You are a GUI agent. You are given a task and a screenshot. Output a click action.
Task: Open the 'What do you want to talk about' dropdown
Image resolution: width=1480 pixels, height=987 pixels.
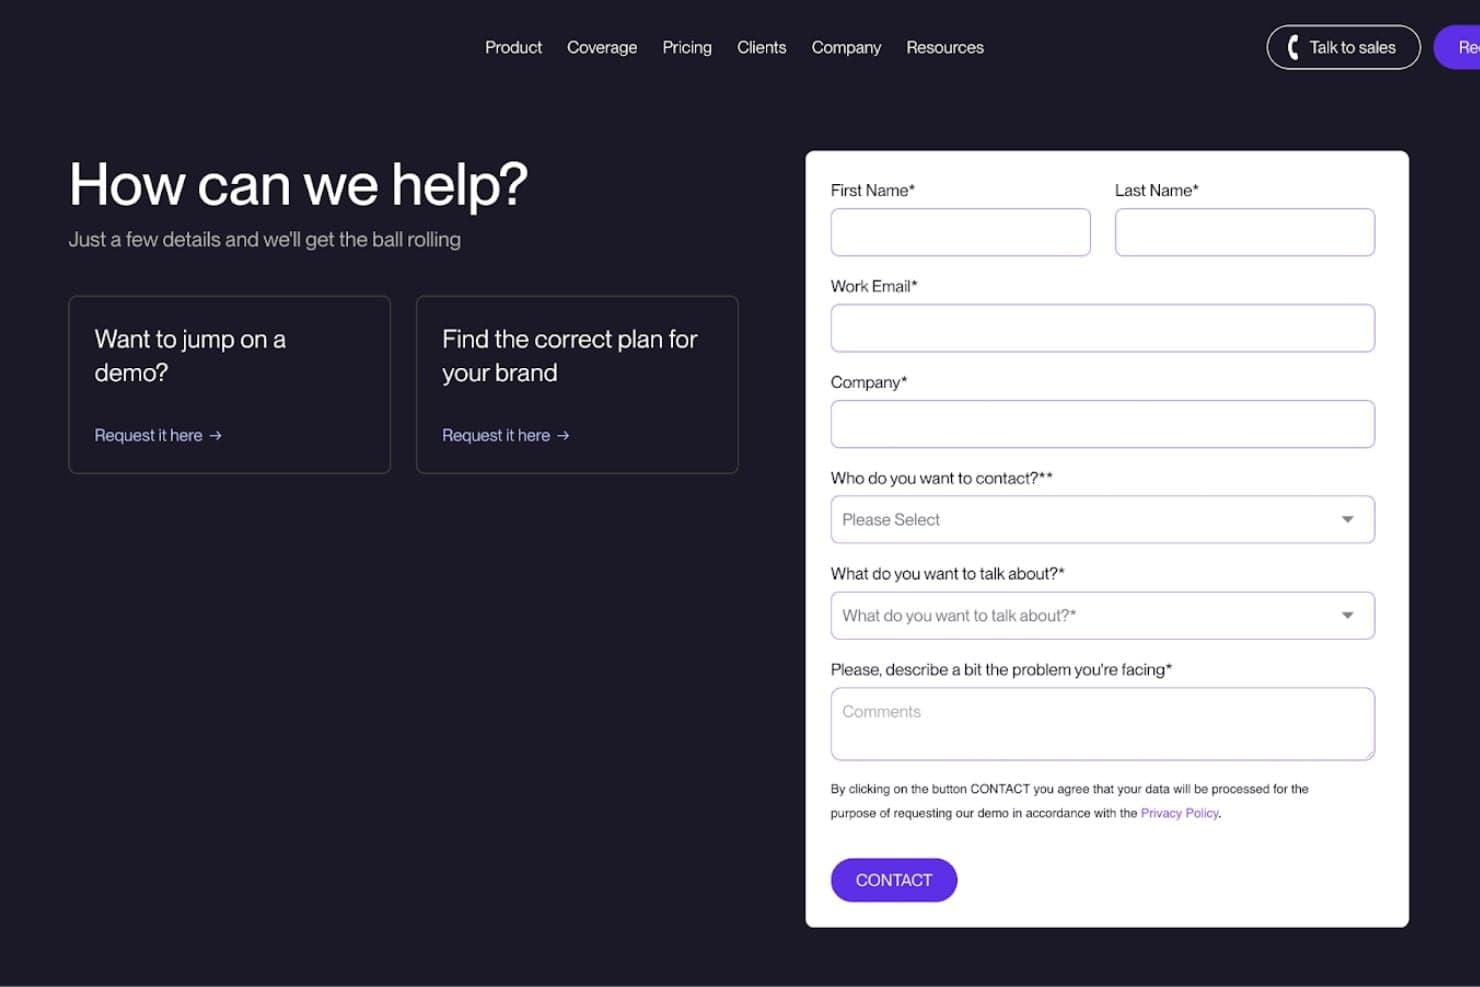point(1102,616)
